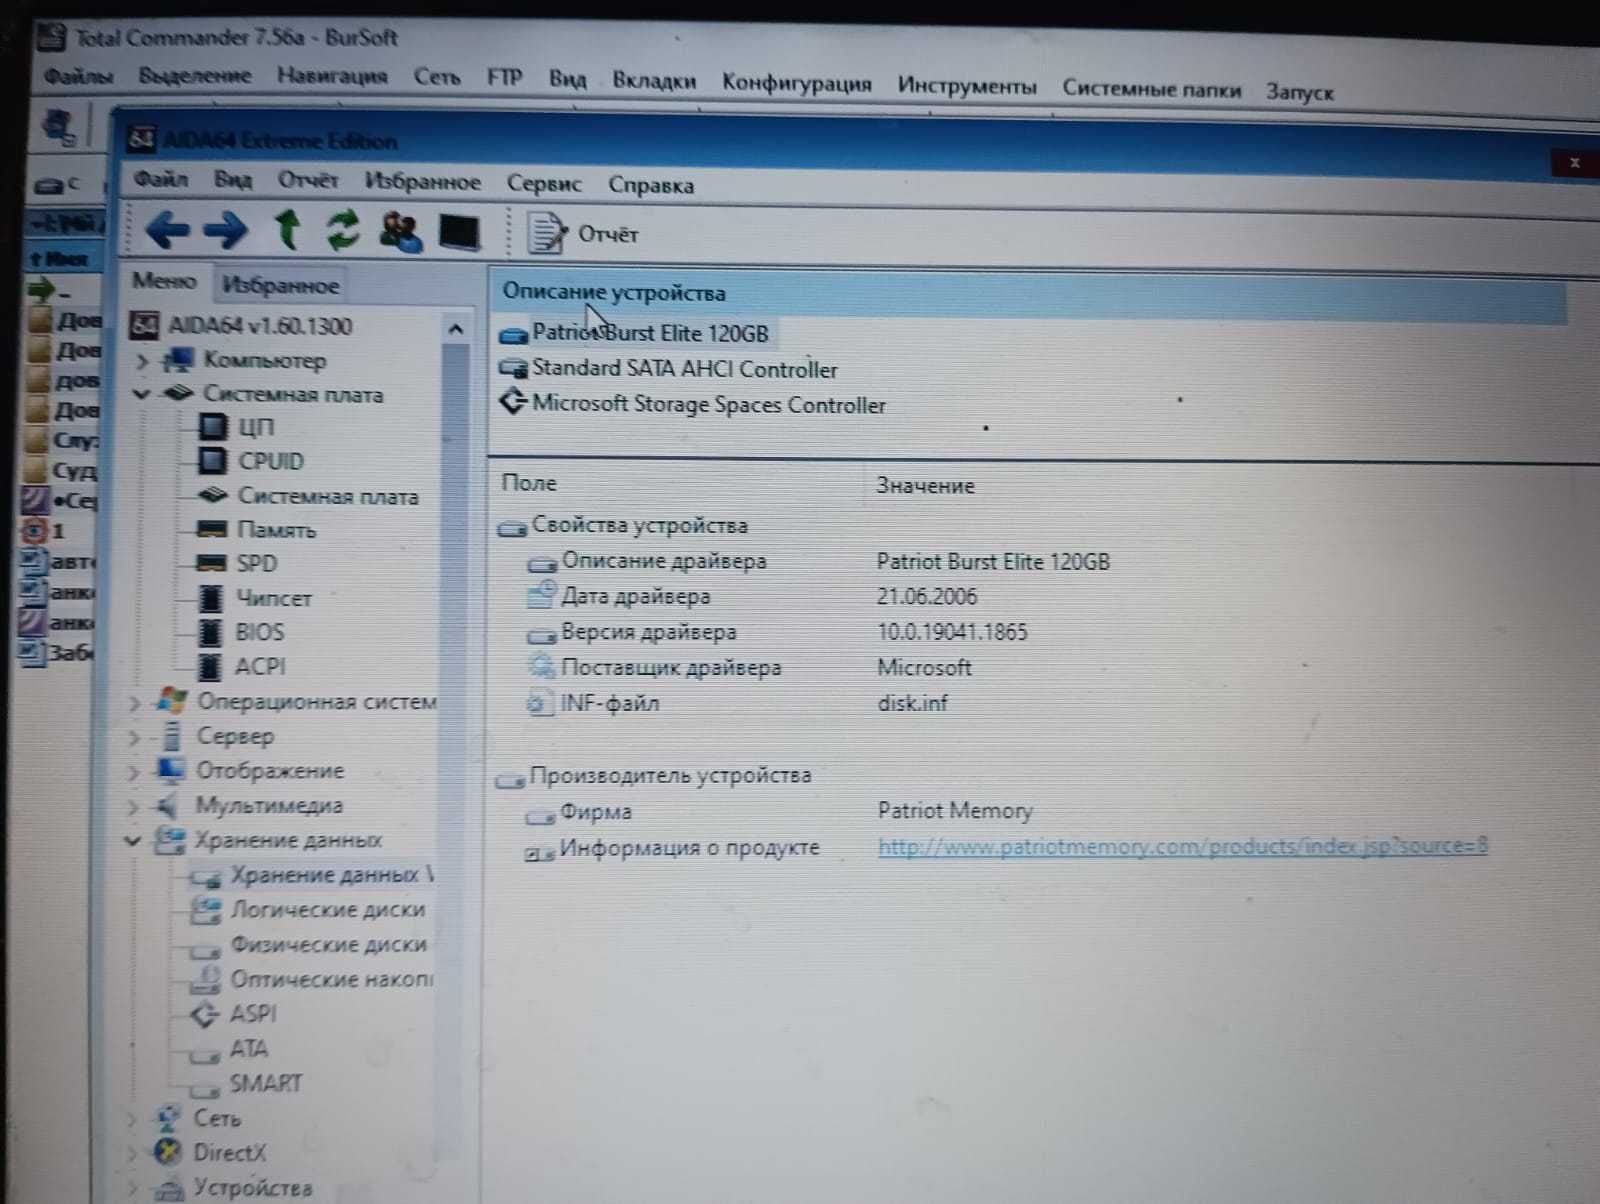Open the Файл menu in AIDA64

point(161,179)
